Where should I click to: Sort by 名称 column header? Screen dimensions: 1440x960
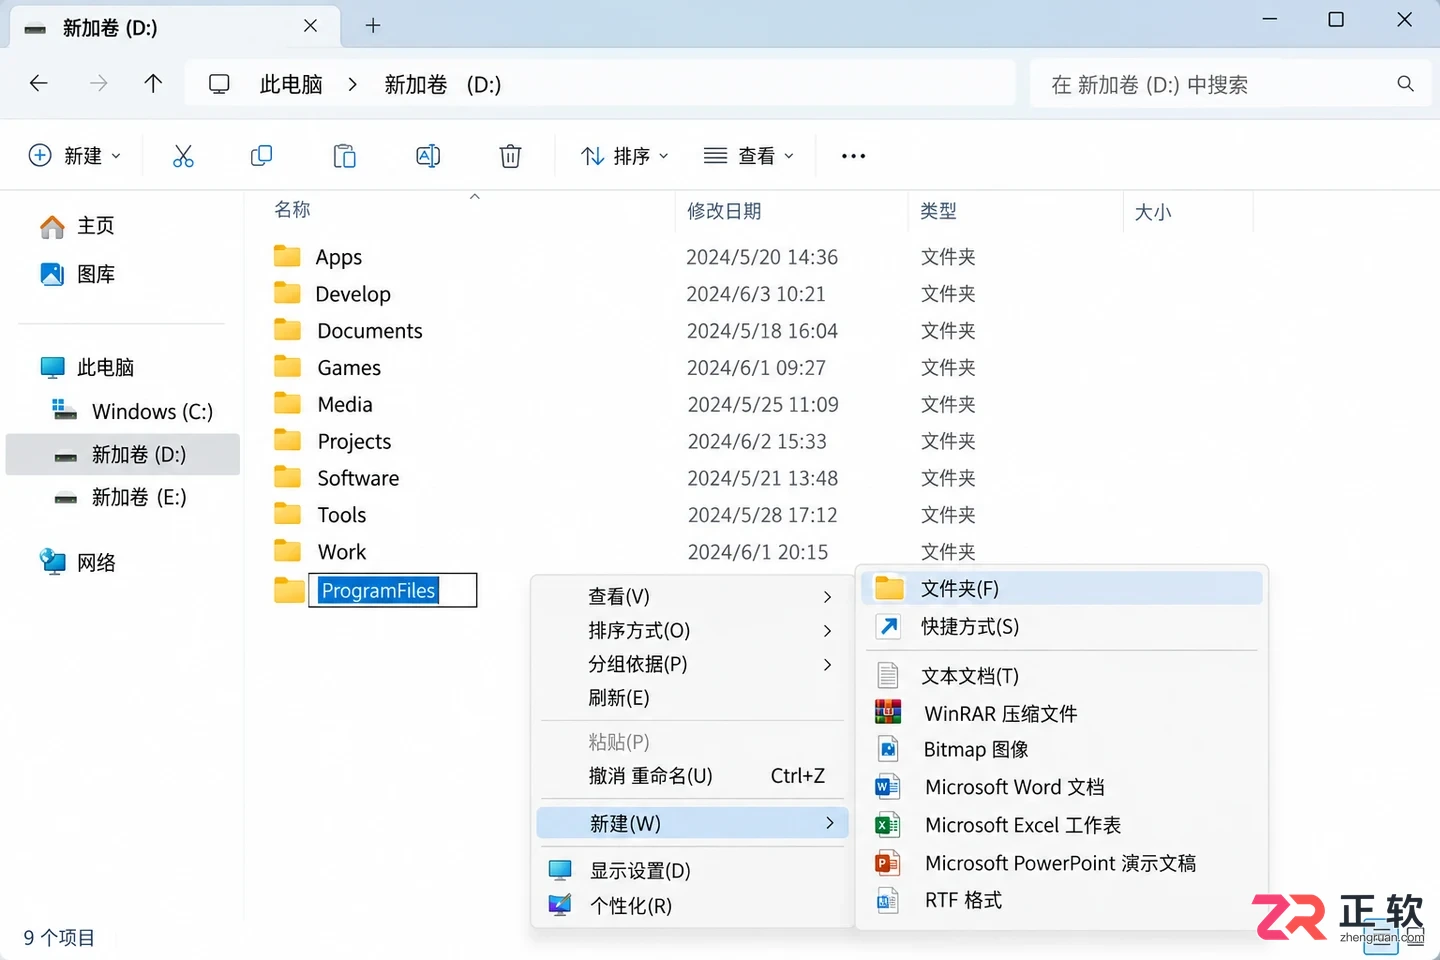tap(292, 209)
